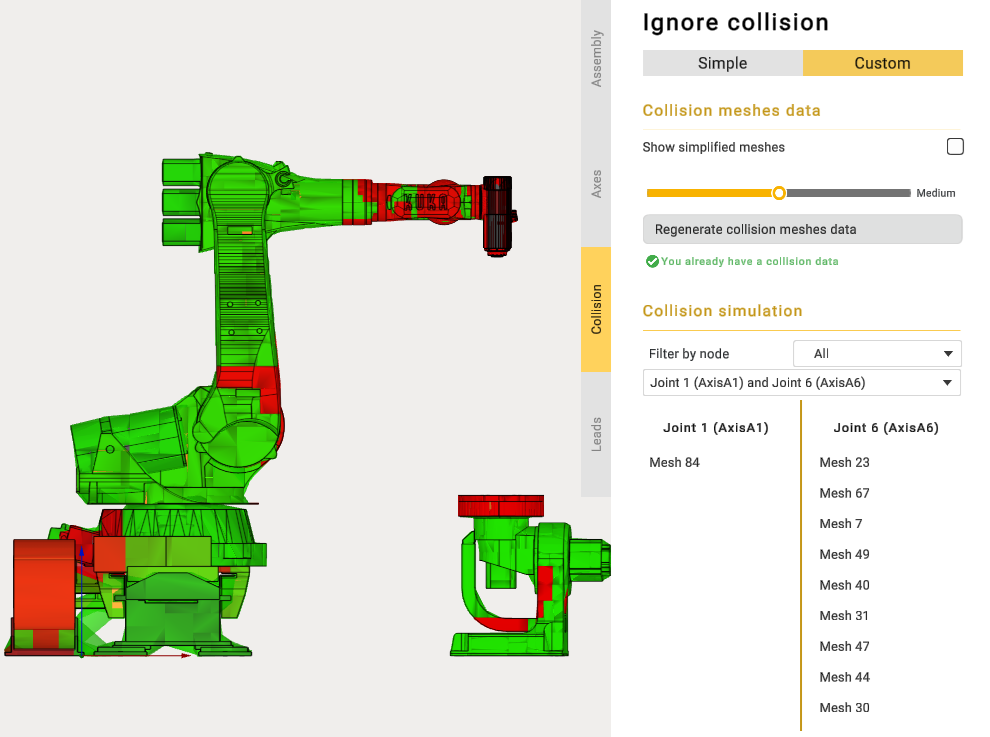Click Mesh 49 in the mesh list
Image resolution: width=990 pixels, height=737 pixels.
pos(844,554)
